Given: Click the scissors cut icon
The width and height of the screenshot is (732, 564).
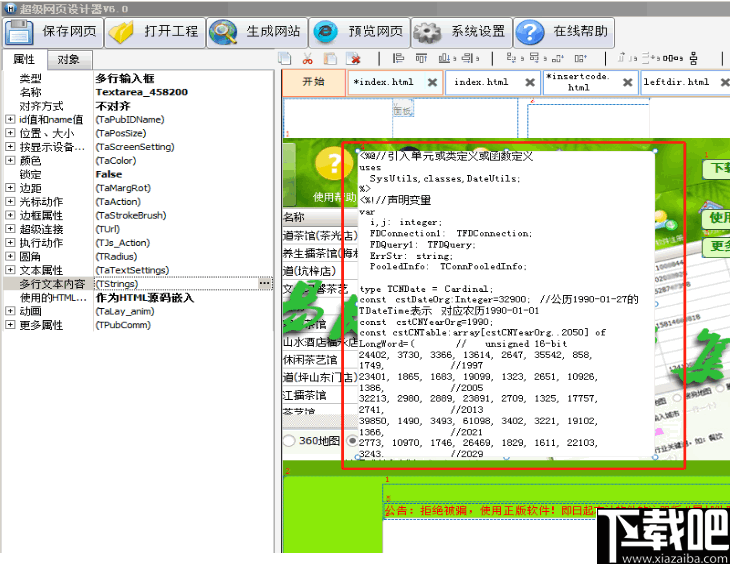Looking at the screenshot, I should click(x=307, y=58).
